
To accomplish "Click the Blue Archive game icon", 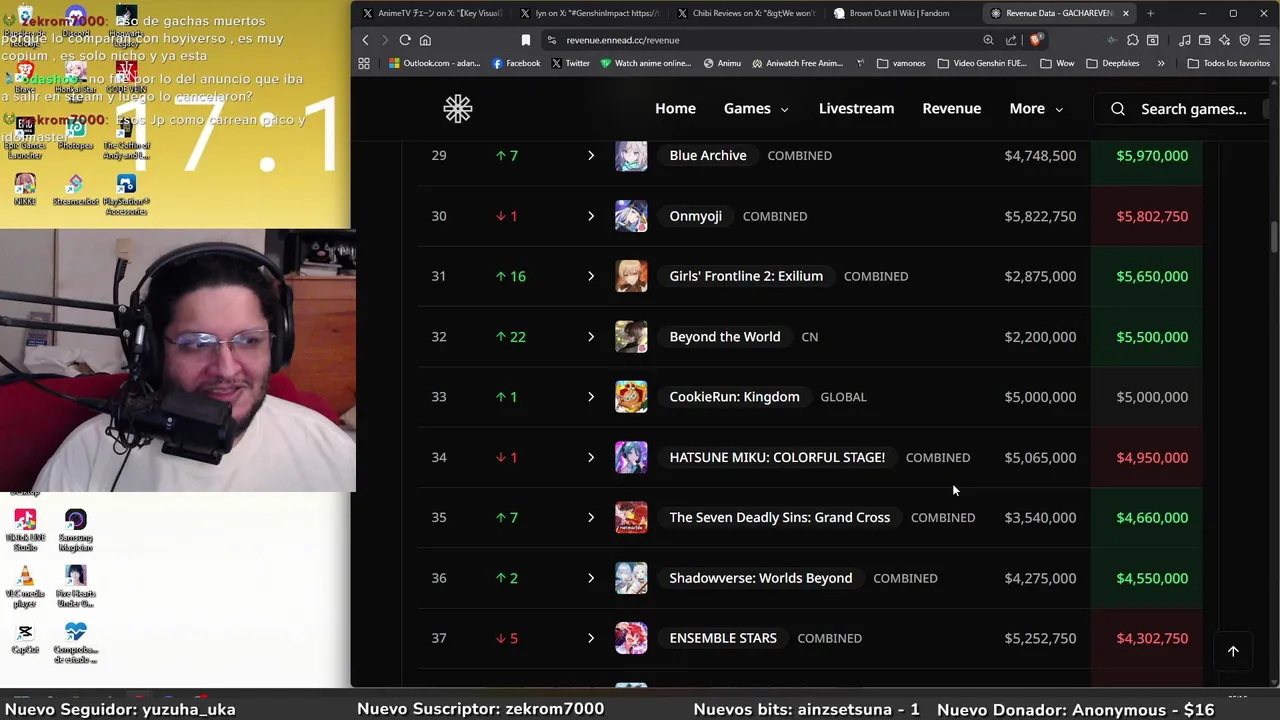I will (x=631, y=155).
